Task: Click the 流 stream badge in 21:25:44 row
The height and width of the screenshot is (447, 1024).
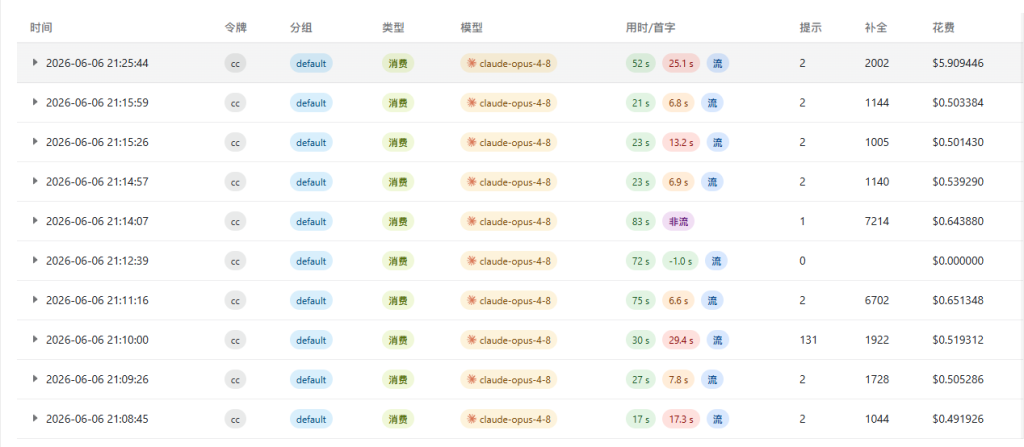Action: pos(718,63)
